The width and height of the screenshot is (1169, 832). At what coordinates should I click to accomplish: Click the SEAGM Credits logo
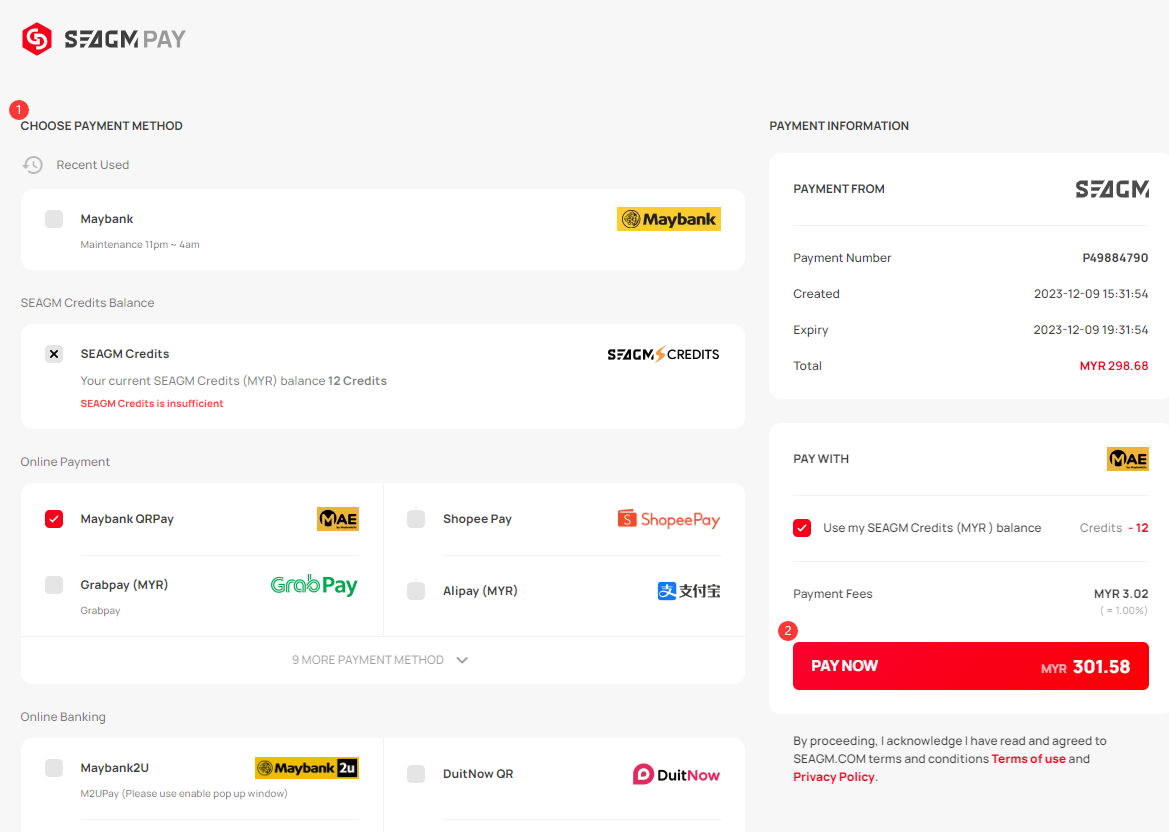pyautogui.click(x=664, y=354)
